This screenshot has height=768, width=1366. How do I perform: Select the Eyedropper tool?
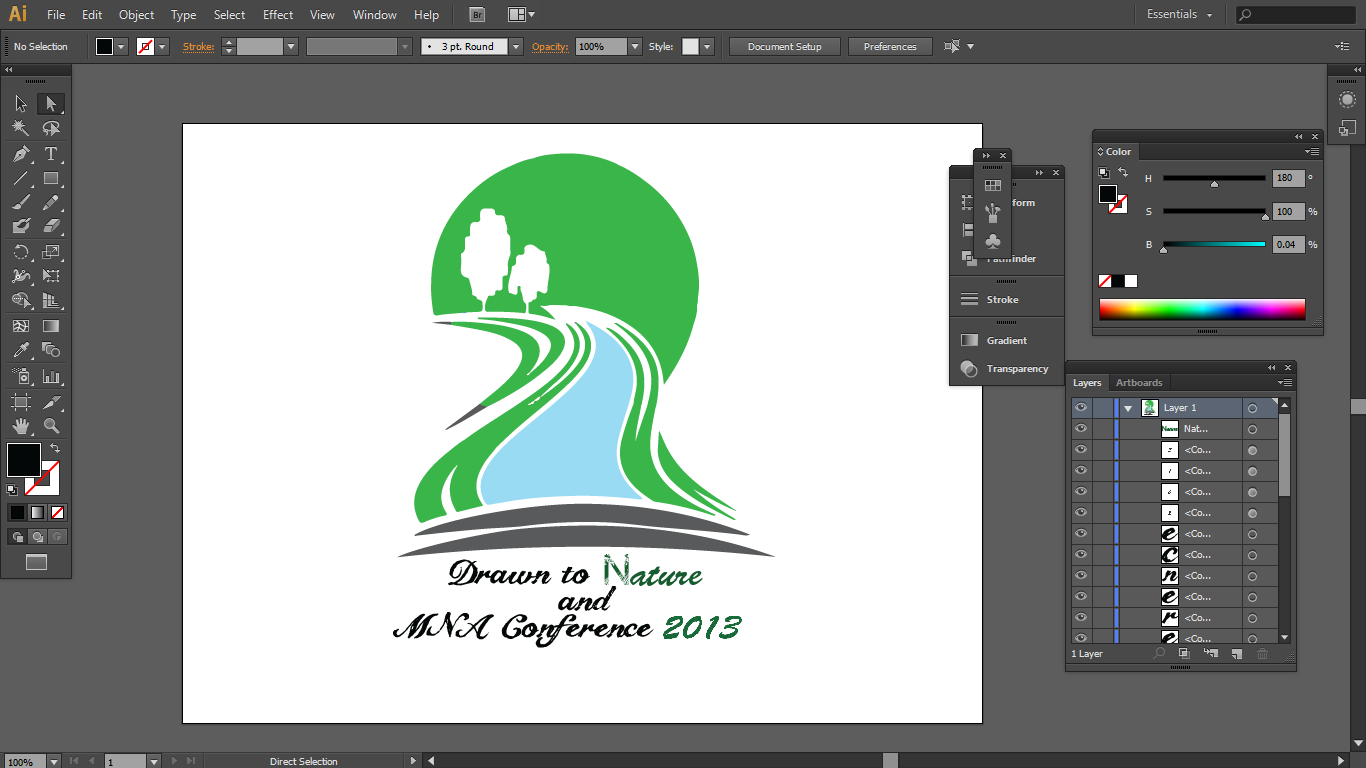pyautogui.click(x=21, y=350)
